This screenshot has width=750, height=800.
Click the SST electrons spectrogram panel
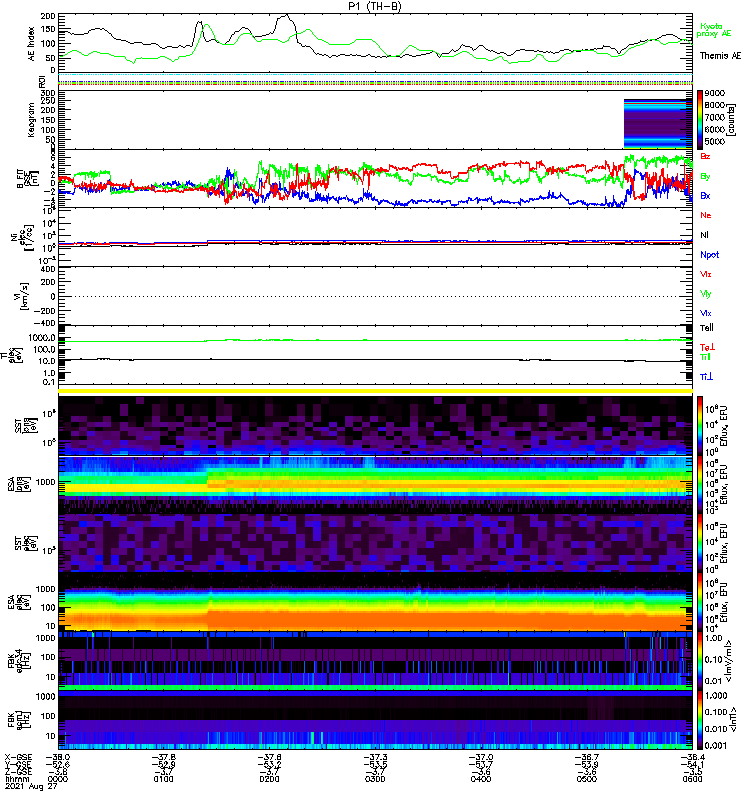[376, 543]
